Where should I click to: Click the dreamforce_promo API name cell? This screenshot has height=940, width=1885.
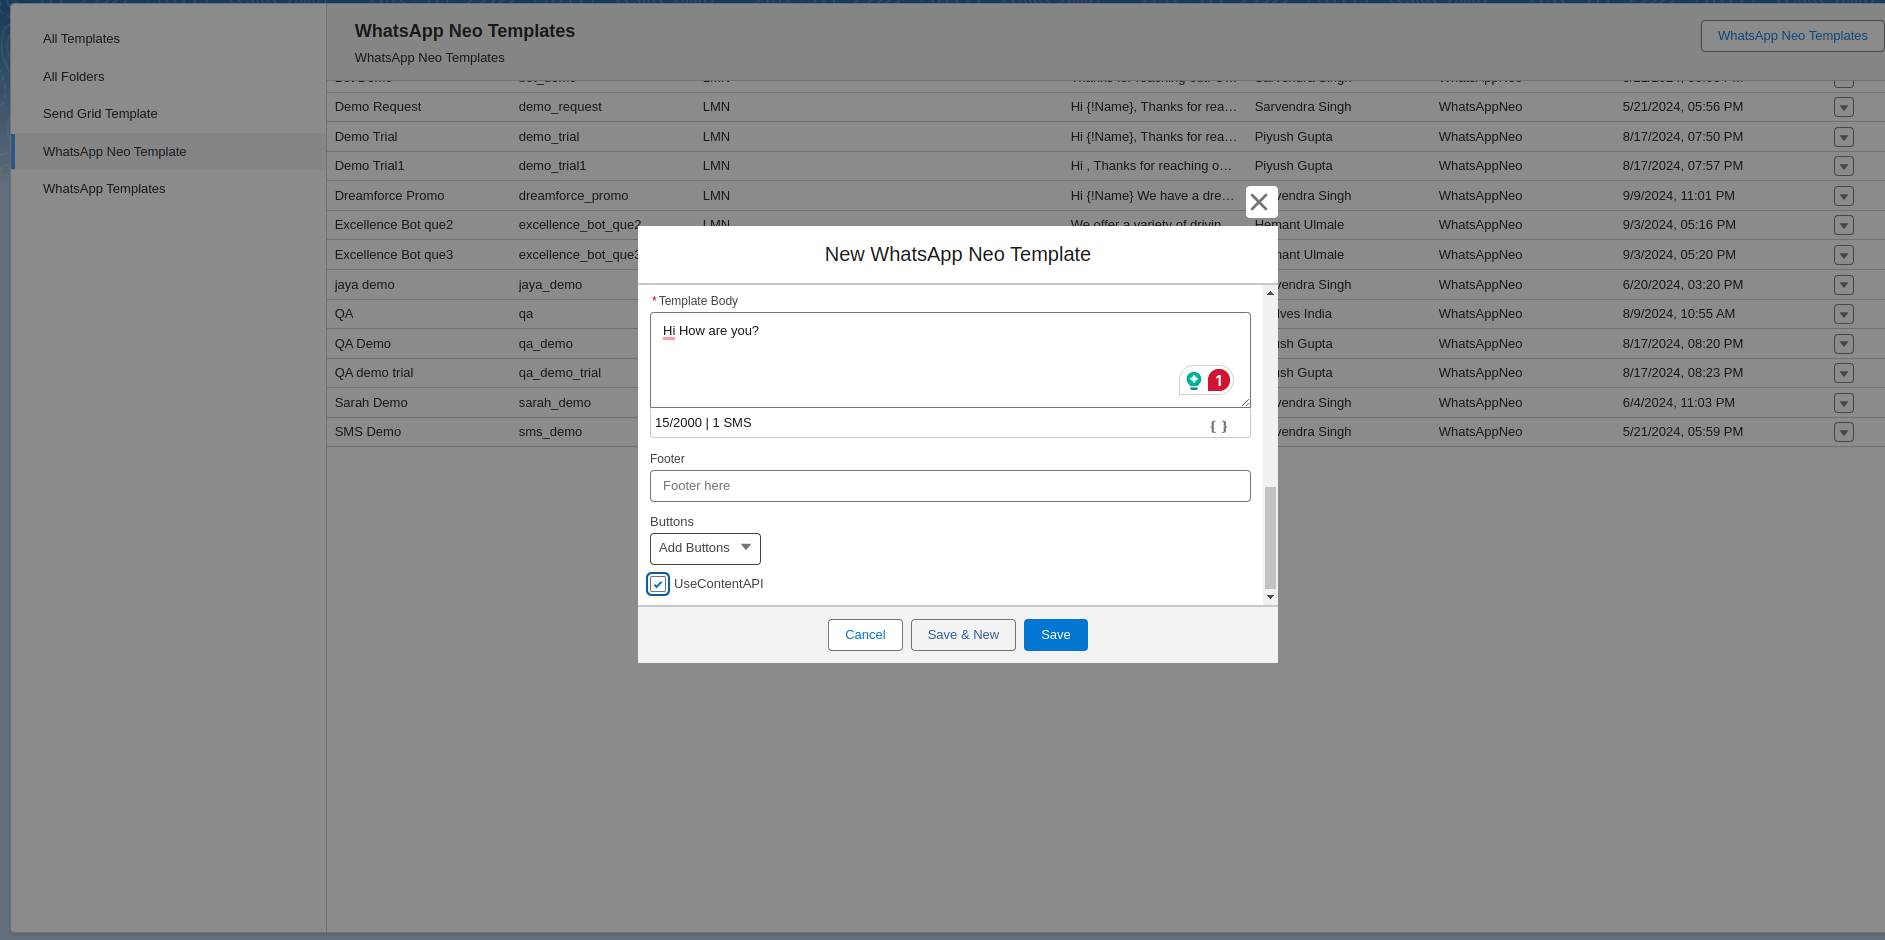pos(573,196)
